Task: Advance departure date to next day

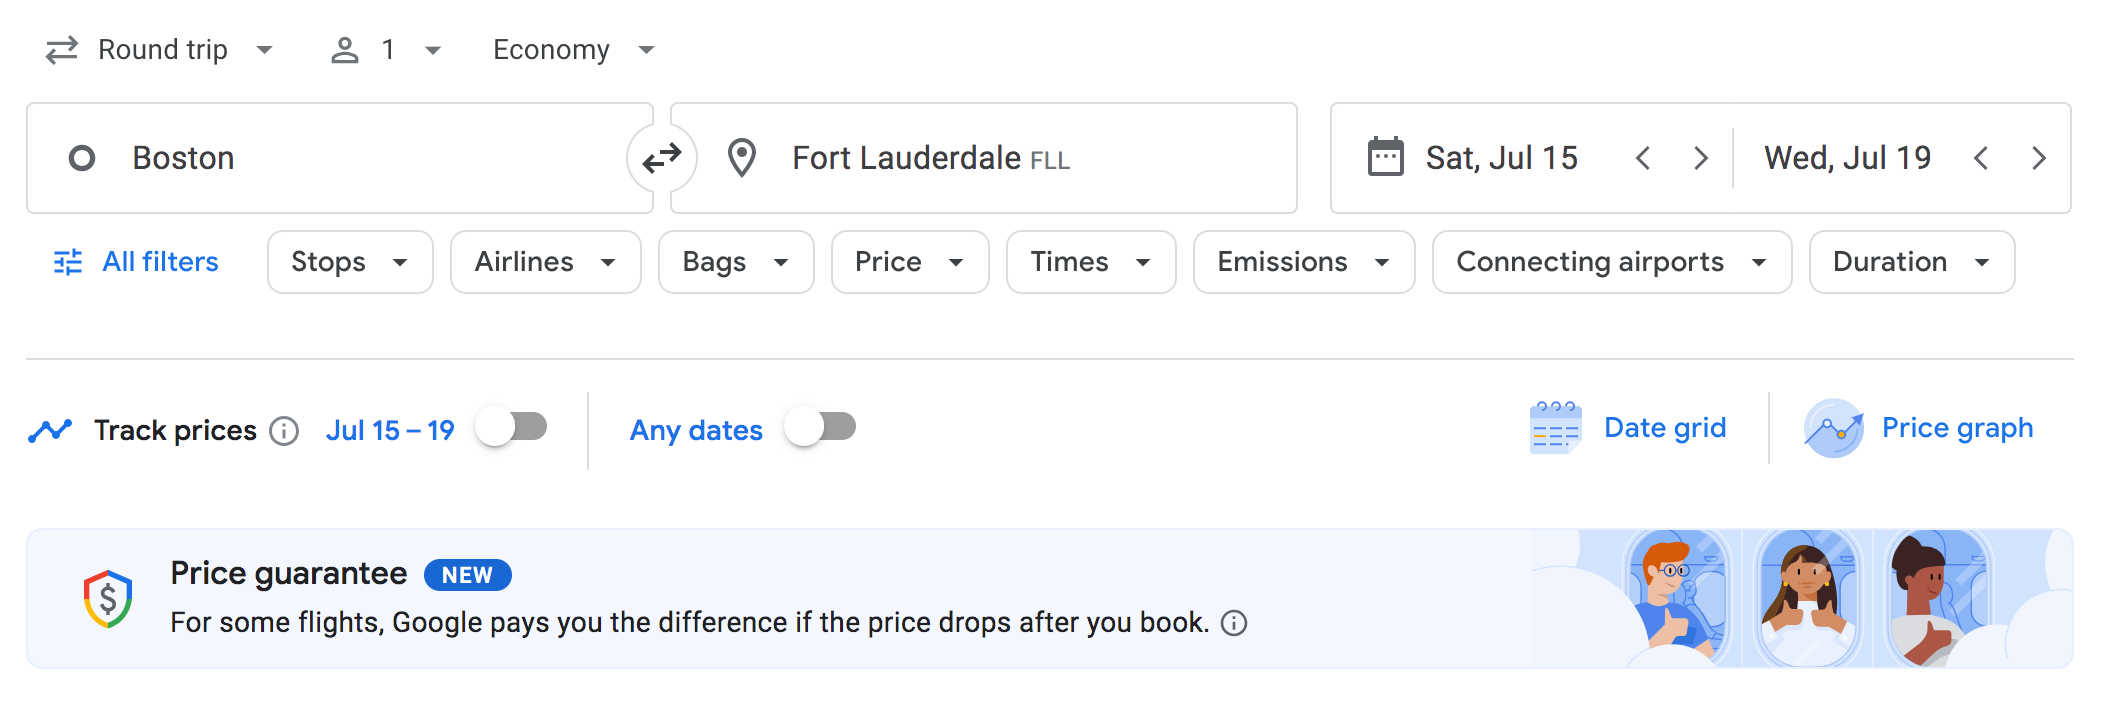Action: (x=1700, y=158)
